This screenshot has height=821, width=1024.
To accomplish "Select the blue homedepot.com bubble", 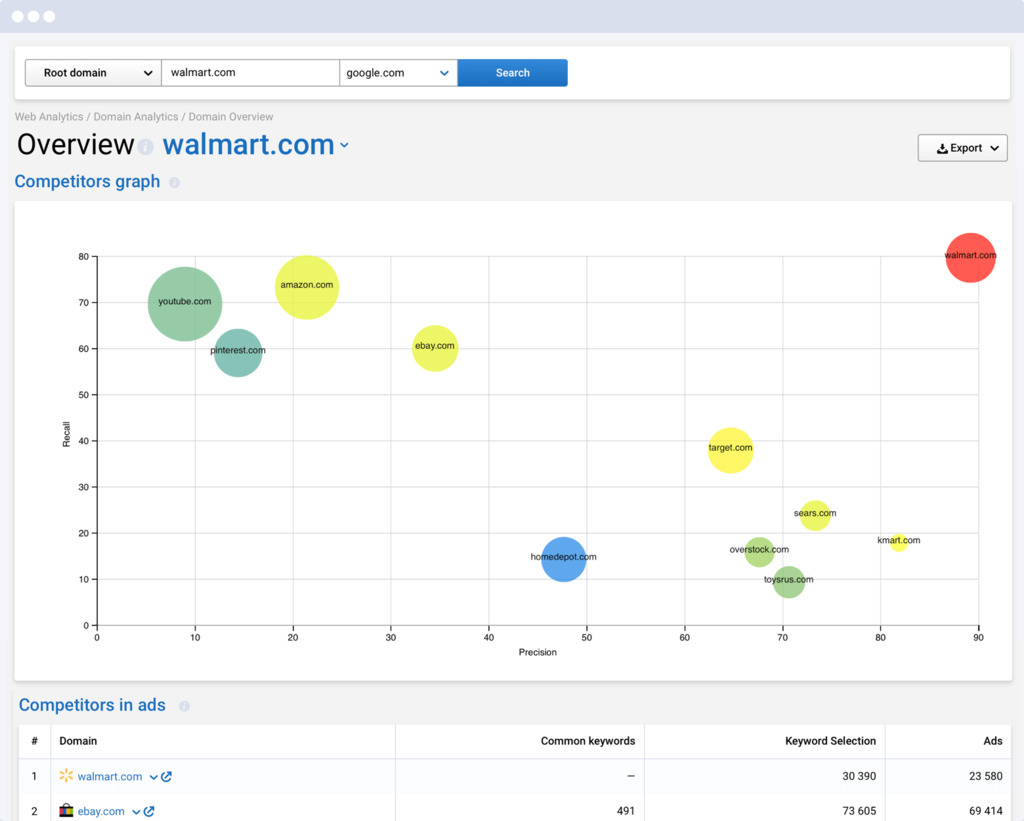I will click(564, 559).
